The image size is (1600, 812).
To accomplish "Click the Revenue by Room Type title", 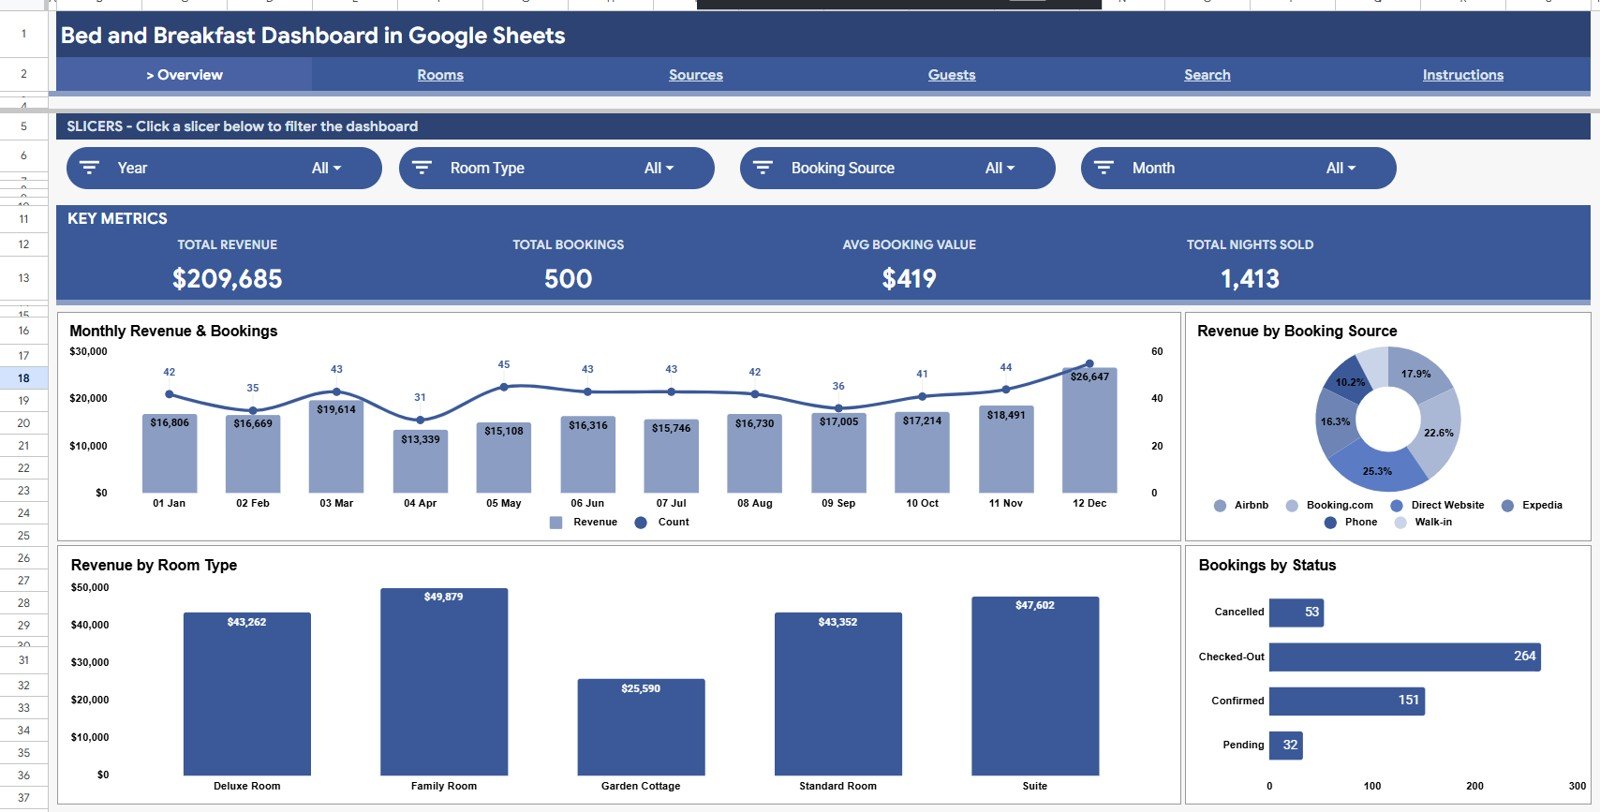I will pyautogui.click(x=154, y=565).
